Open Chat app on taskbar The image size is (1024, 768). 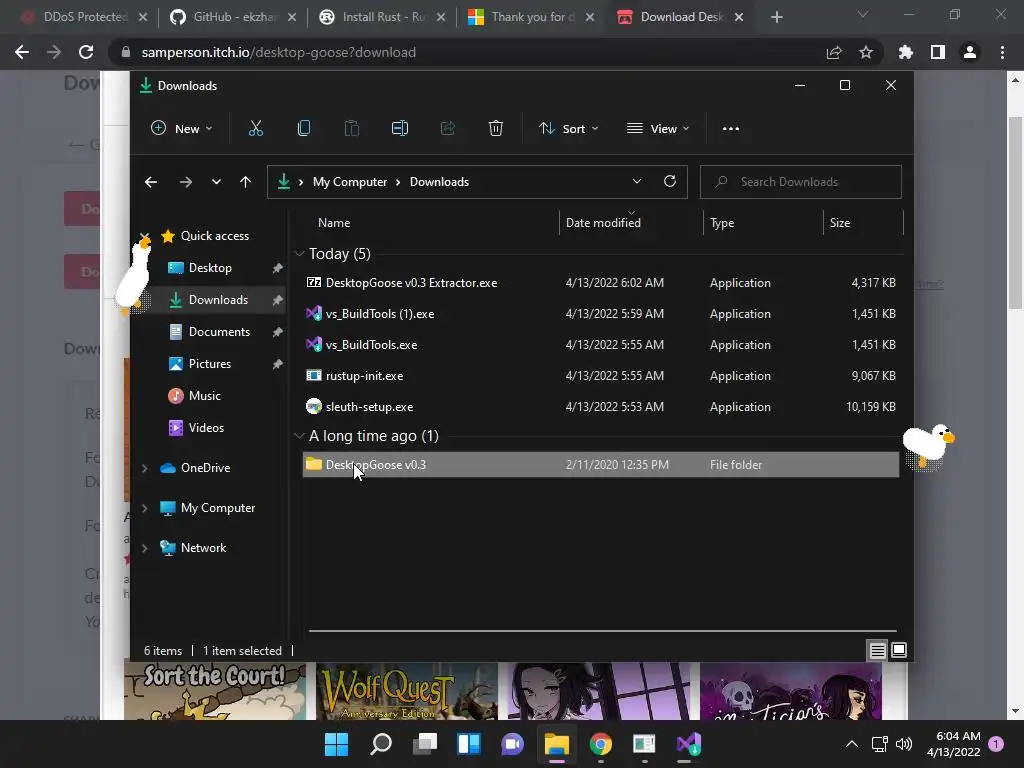[x=513, y=744]
